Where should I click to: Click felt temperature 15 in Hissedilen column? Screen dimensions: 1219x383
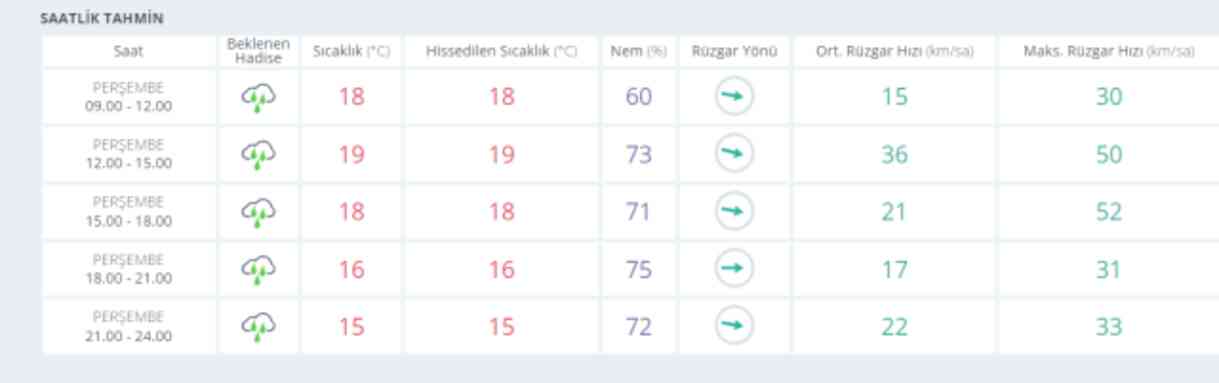[502, 327]
